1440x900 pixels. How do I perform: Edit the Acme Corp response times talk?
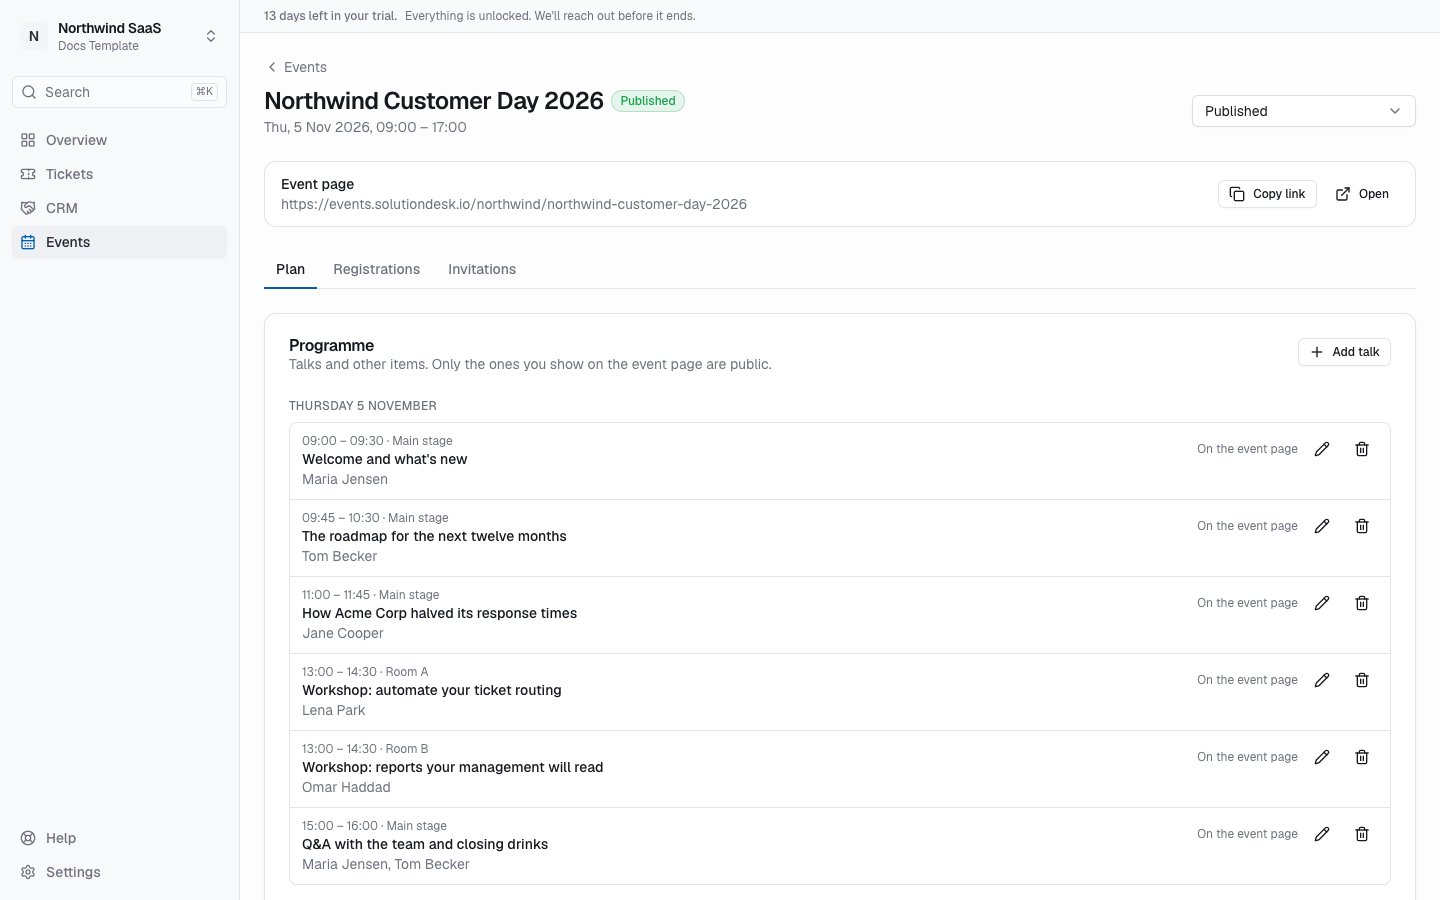click(1322, 603)
